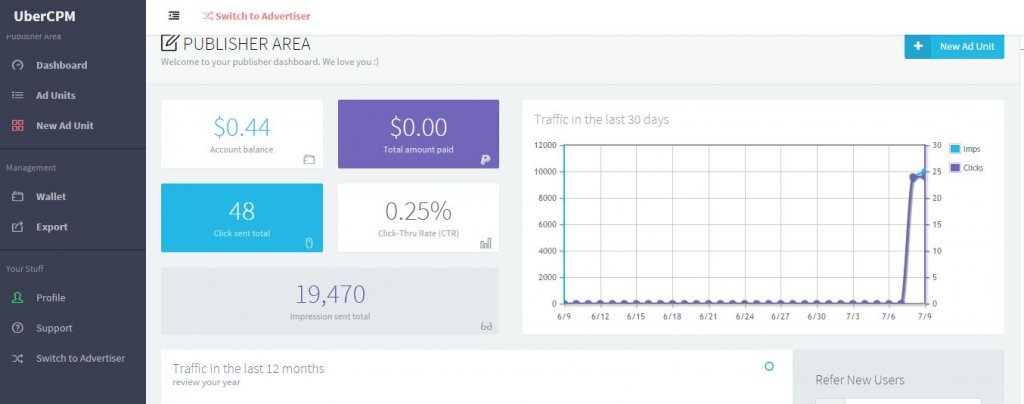Click the green Profile user icon

[18, 298]
